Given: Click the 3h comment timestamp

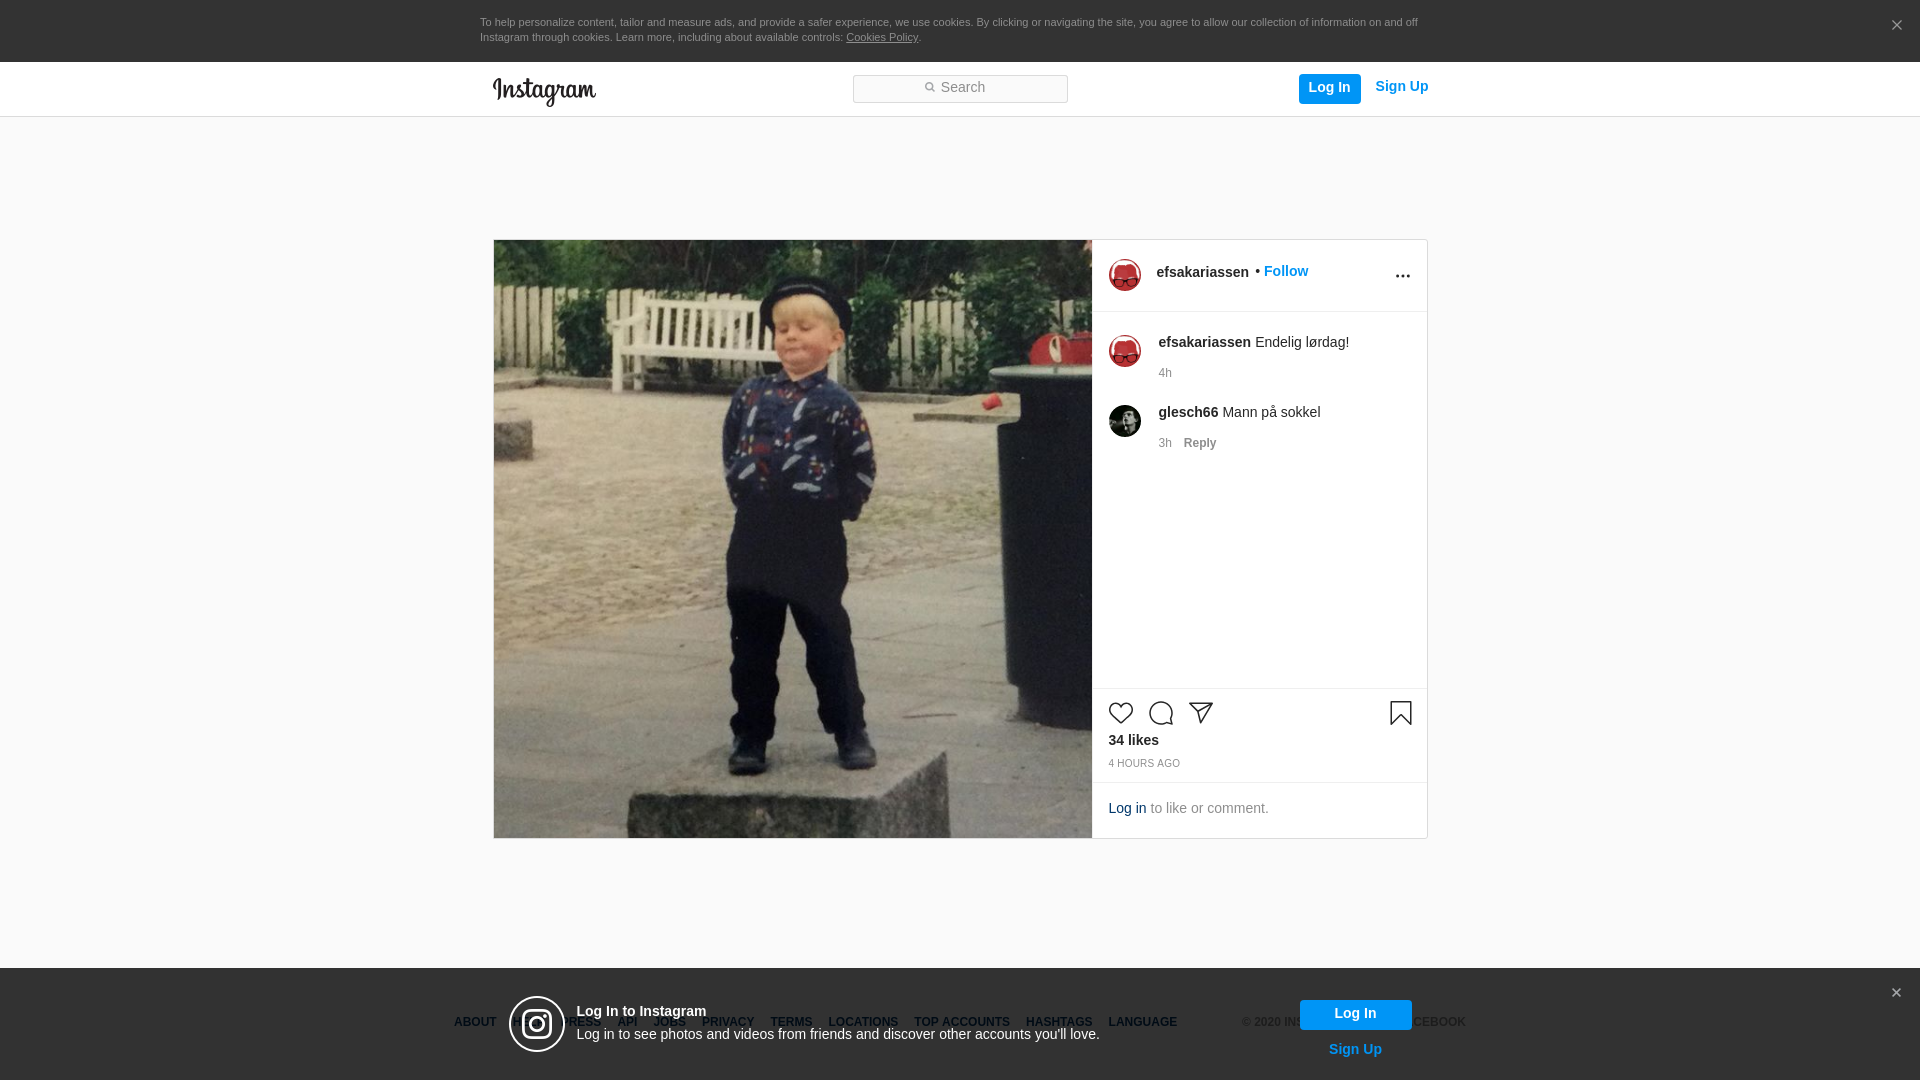Looking at the screenshot, I should (x=1165, y=443).
